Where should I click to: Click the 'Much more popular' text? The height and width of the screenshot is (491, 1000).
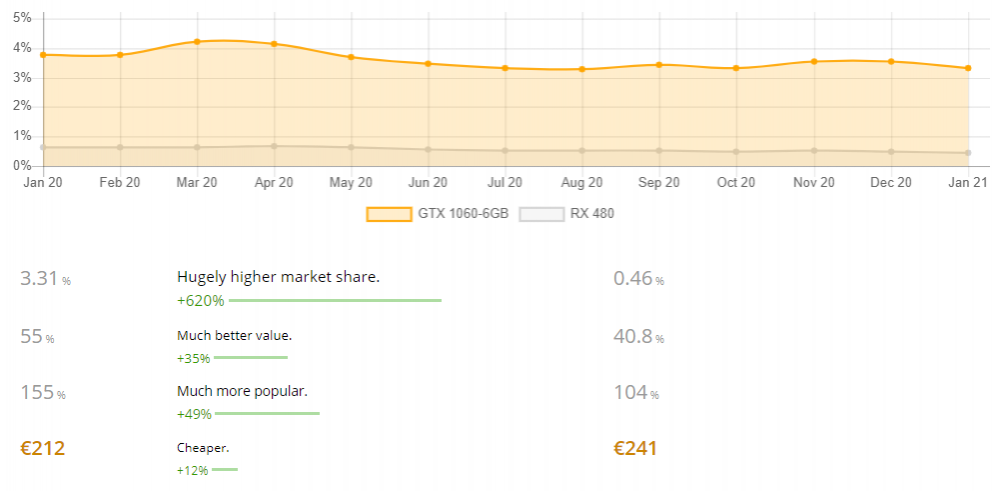pyautogui.click(x=242, y=391)
